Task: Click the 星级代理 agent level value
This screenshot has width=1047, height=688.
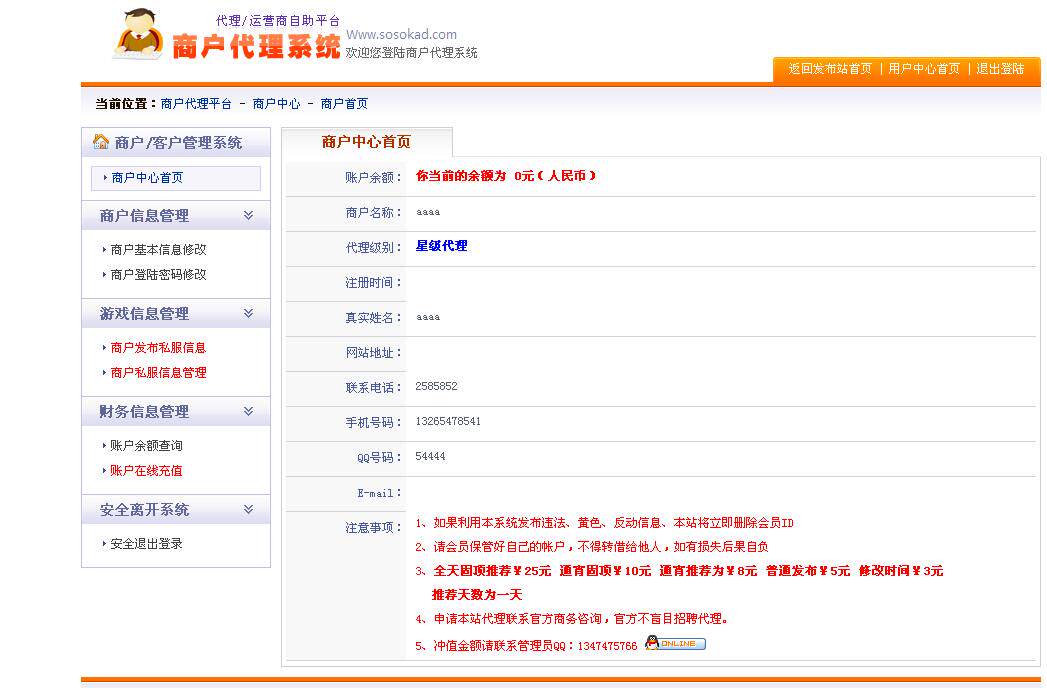Action: [x=441, y=246]
